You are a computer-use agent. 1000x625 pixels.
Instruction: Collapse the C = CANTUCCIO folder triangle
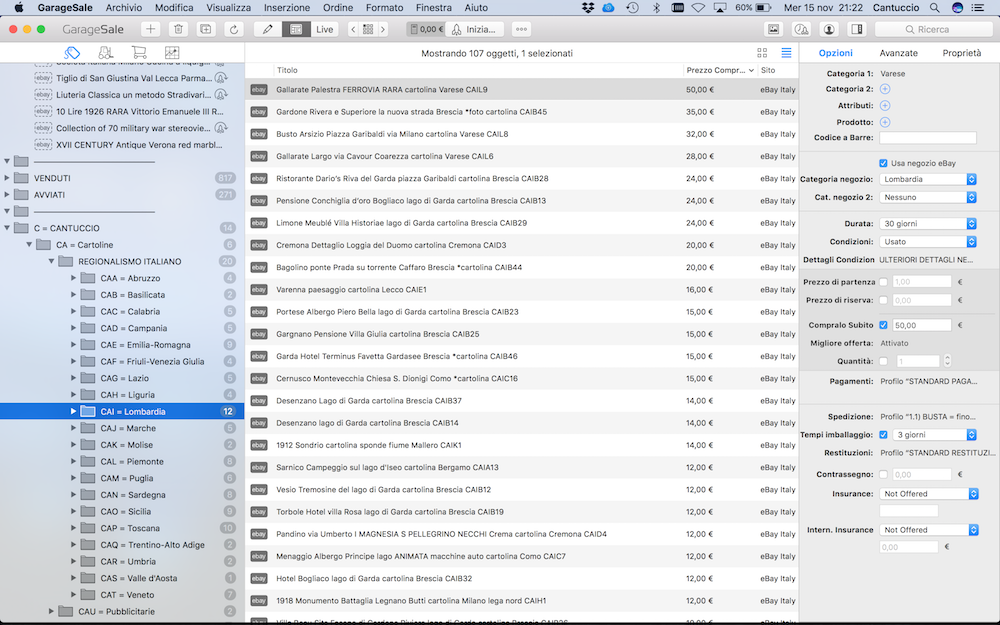click(x=7, y=228)
